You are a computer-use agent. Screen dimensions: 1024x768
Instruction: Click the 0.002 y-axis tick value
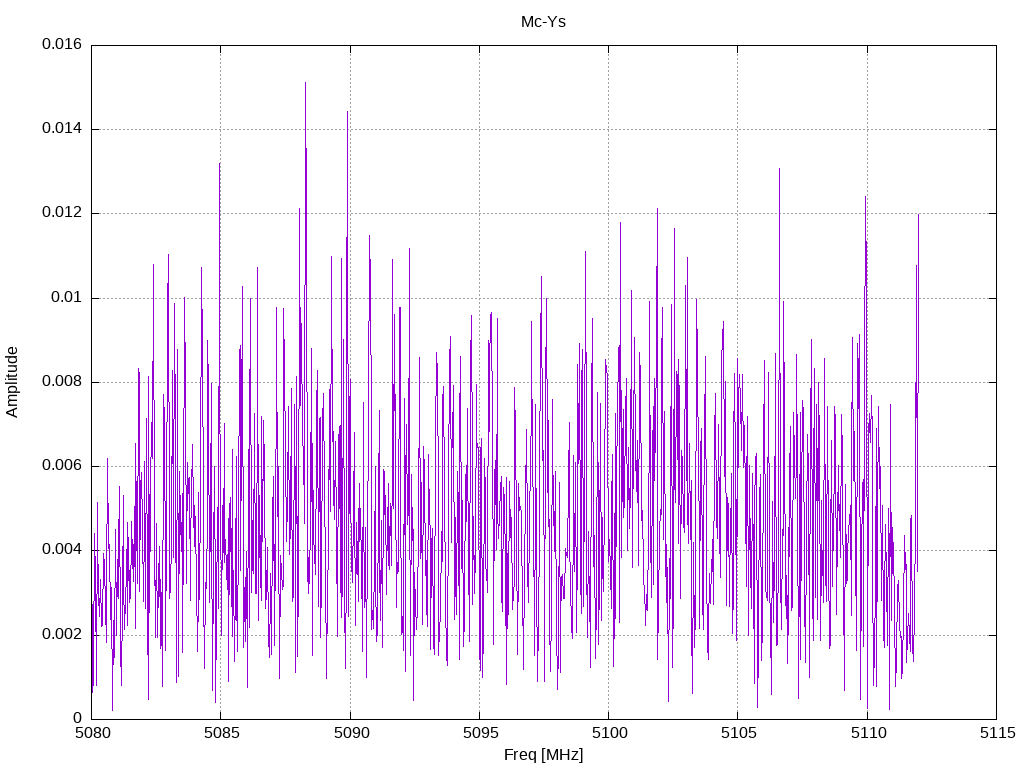click(x=62, y=634)
